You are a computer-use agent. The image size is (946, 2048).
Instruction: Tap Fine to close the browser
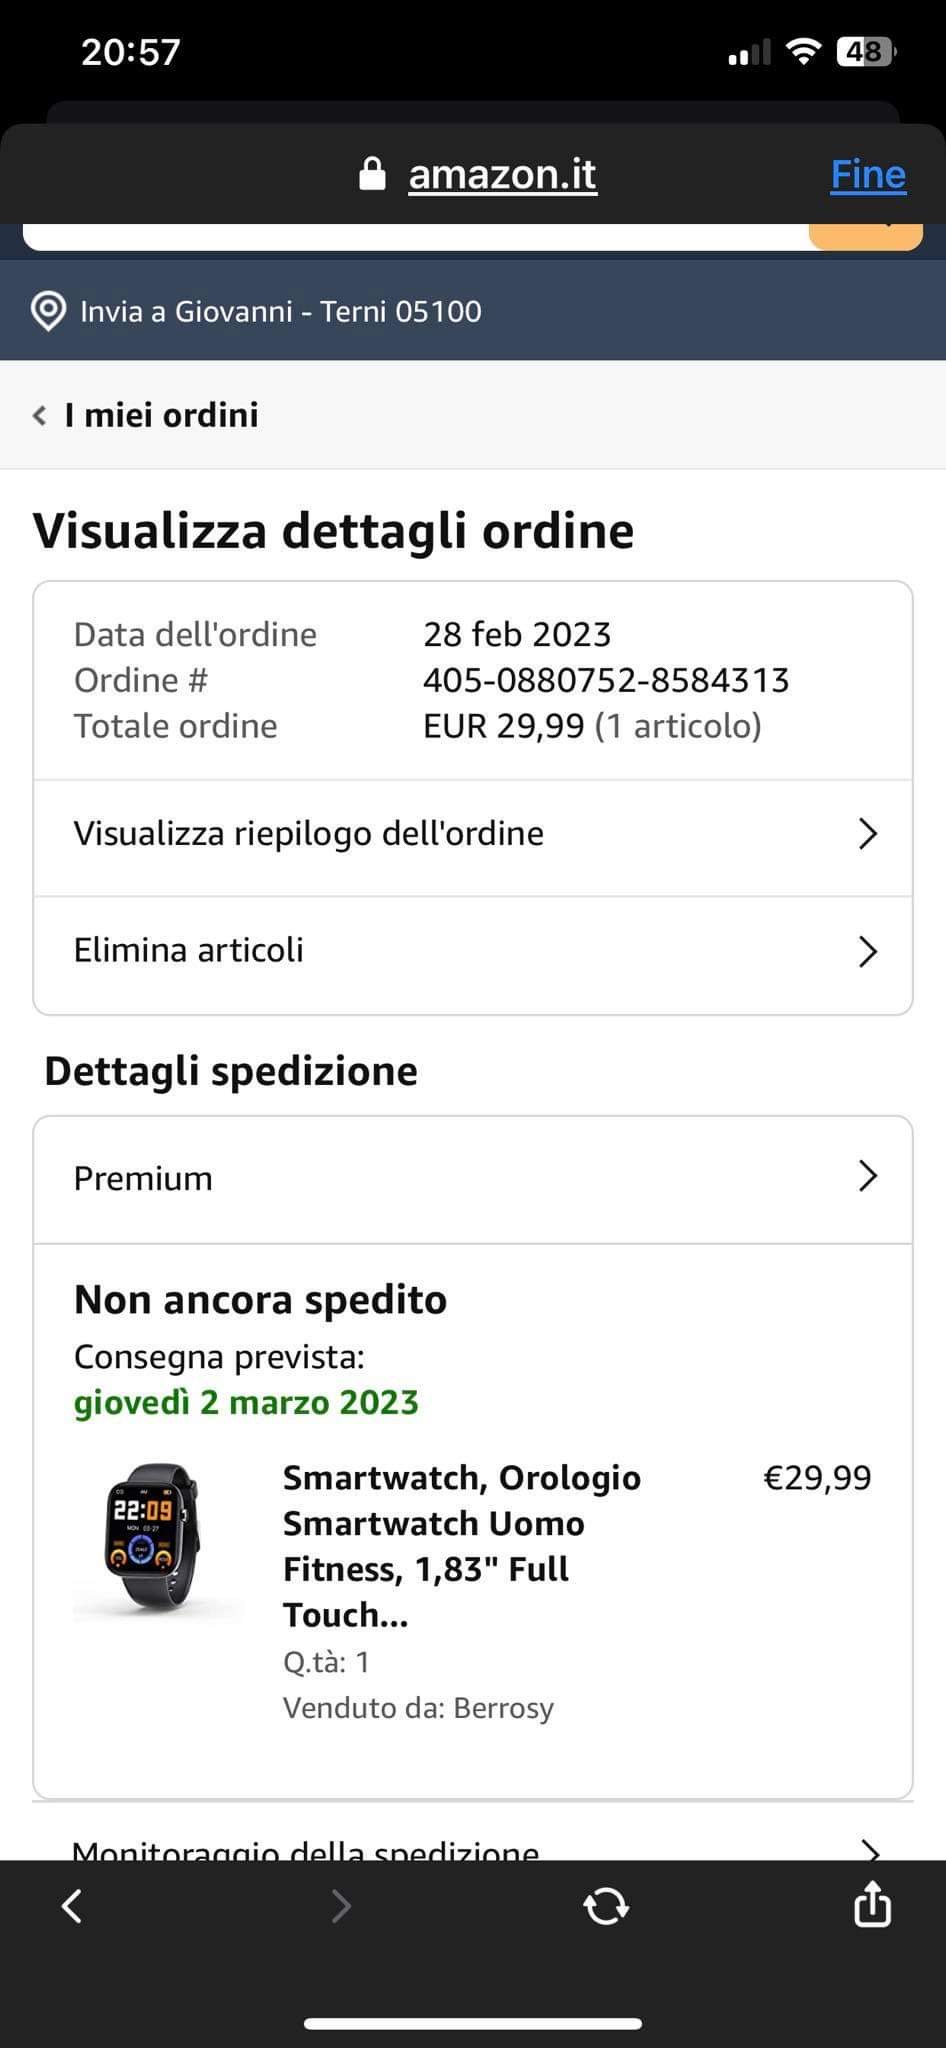click(x=868, y=174)
